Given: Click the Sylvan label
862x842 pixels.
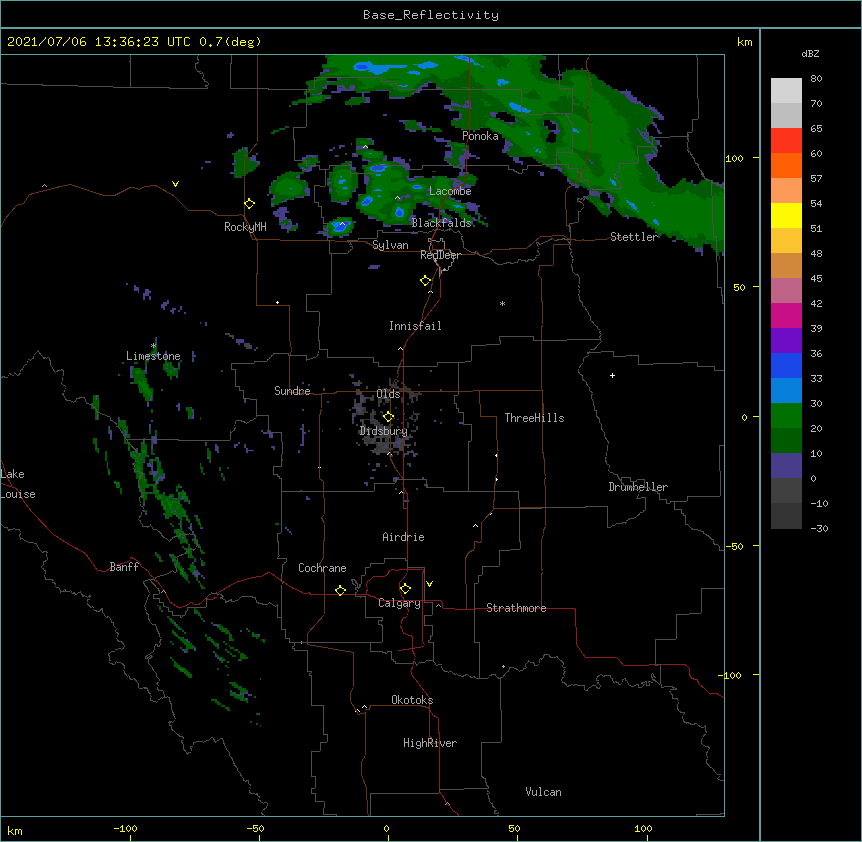Looking at the screenshot, I should pos(390,245).
